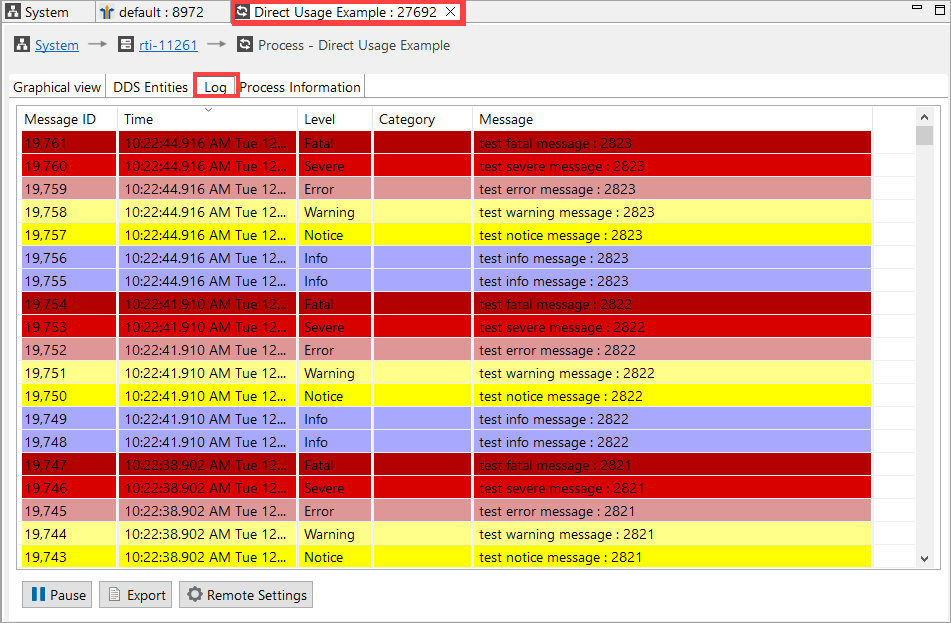951x623 pixels.
Task: Click message 'test fatal message : 2821'
Action: (555, 465)
